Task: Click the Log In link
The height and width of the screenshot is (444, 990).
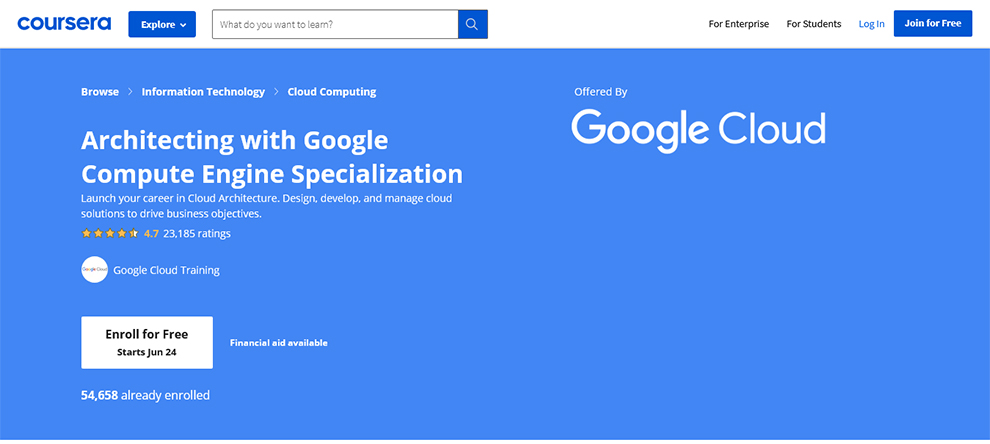Action: point(871,24)
